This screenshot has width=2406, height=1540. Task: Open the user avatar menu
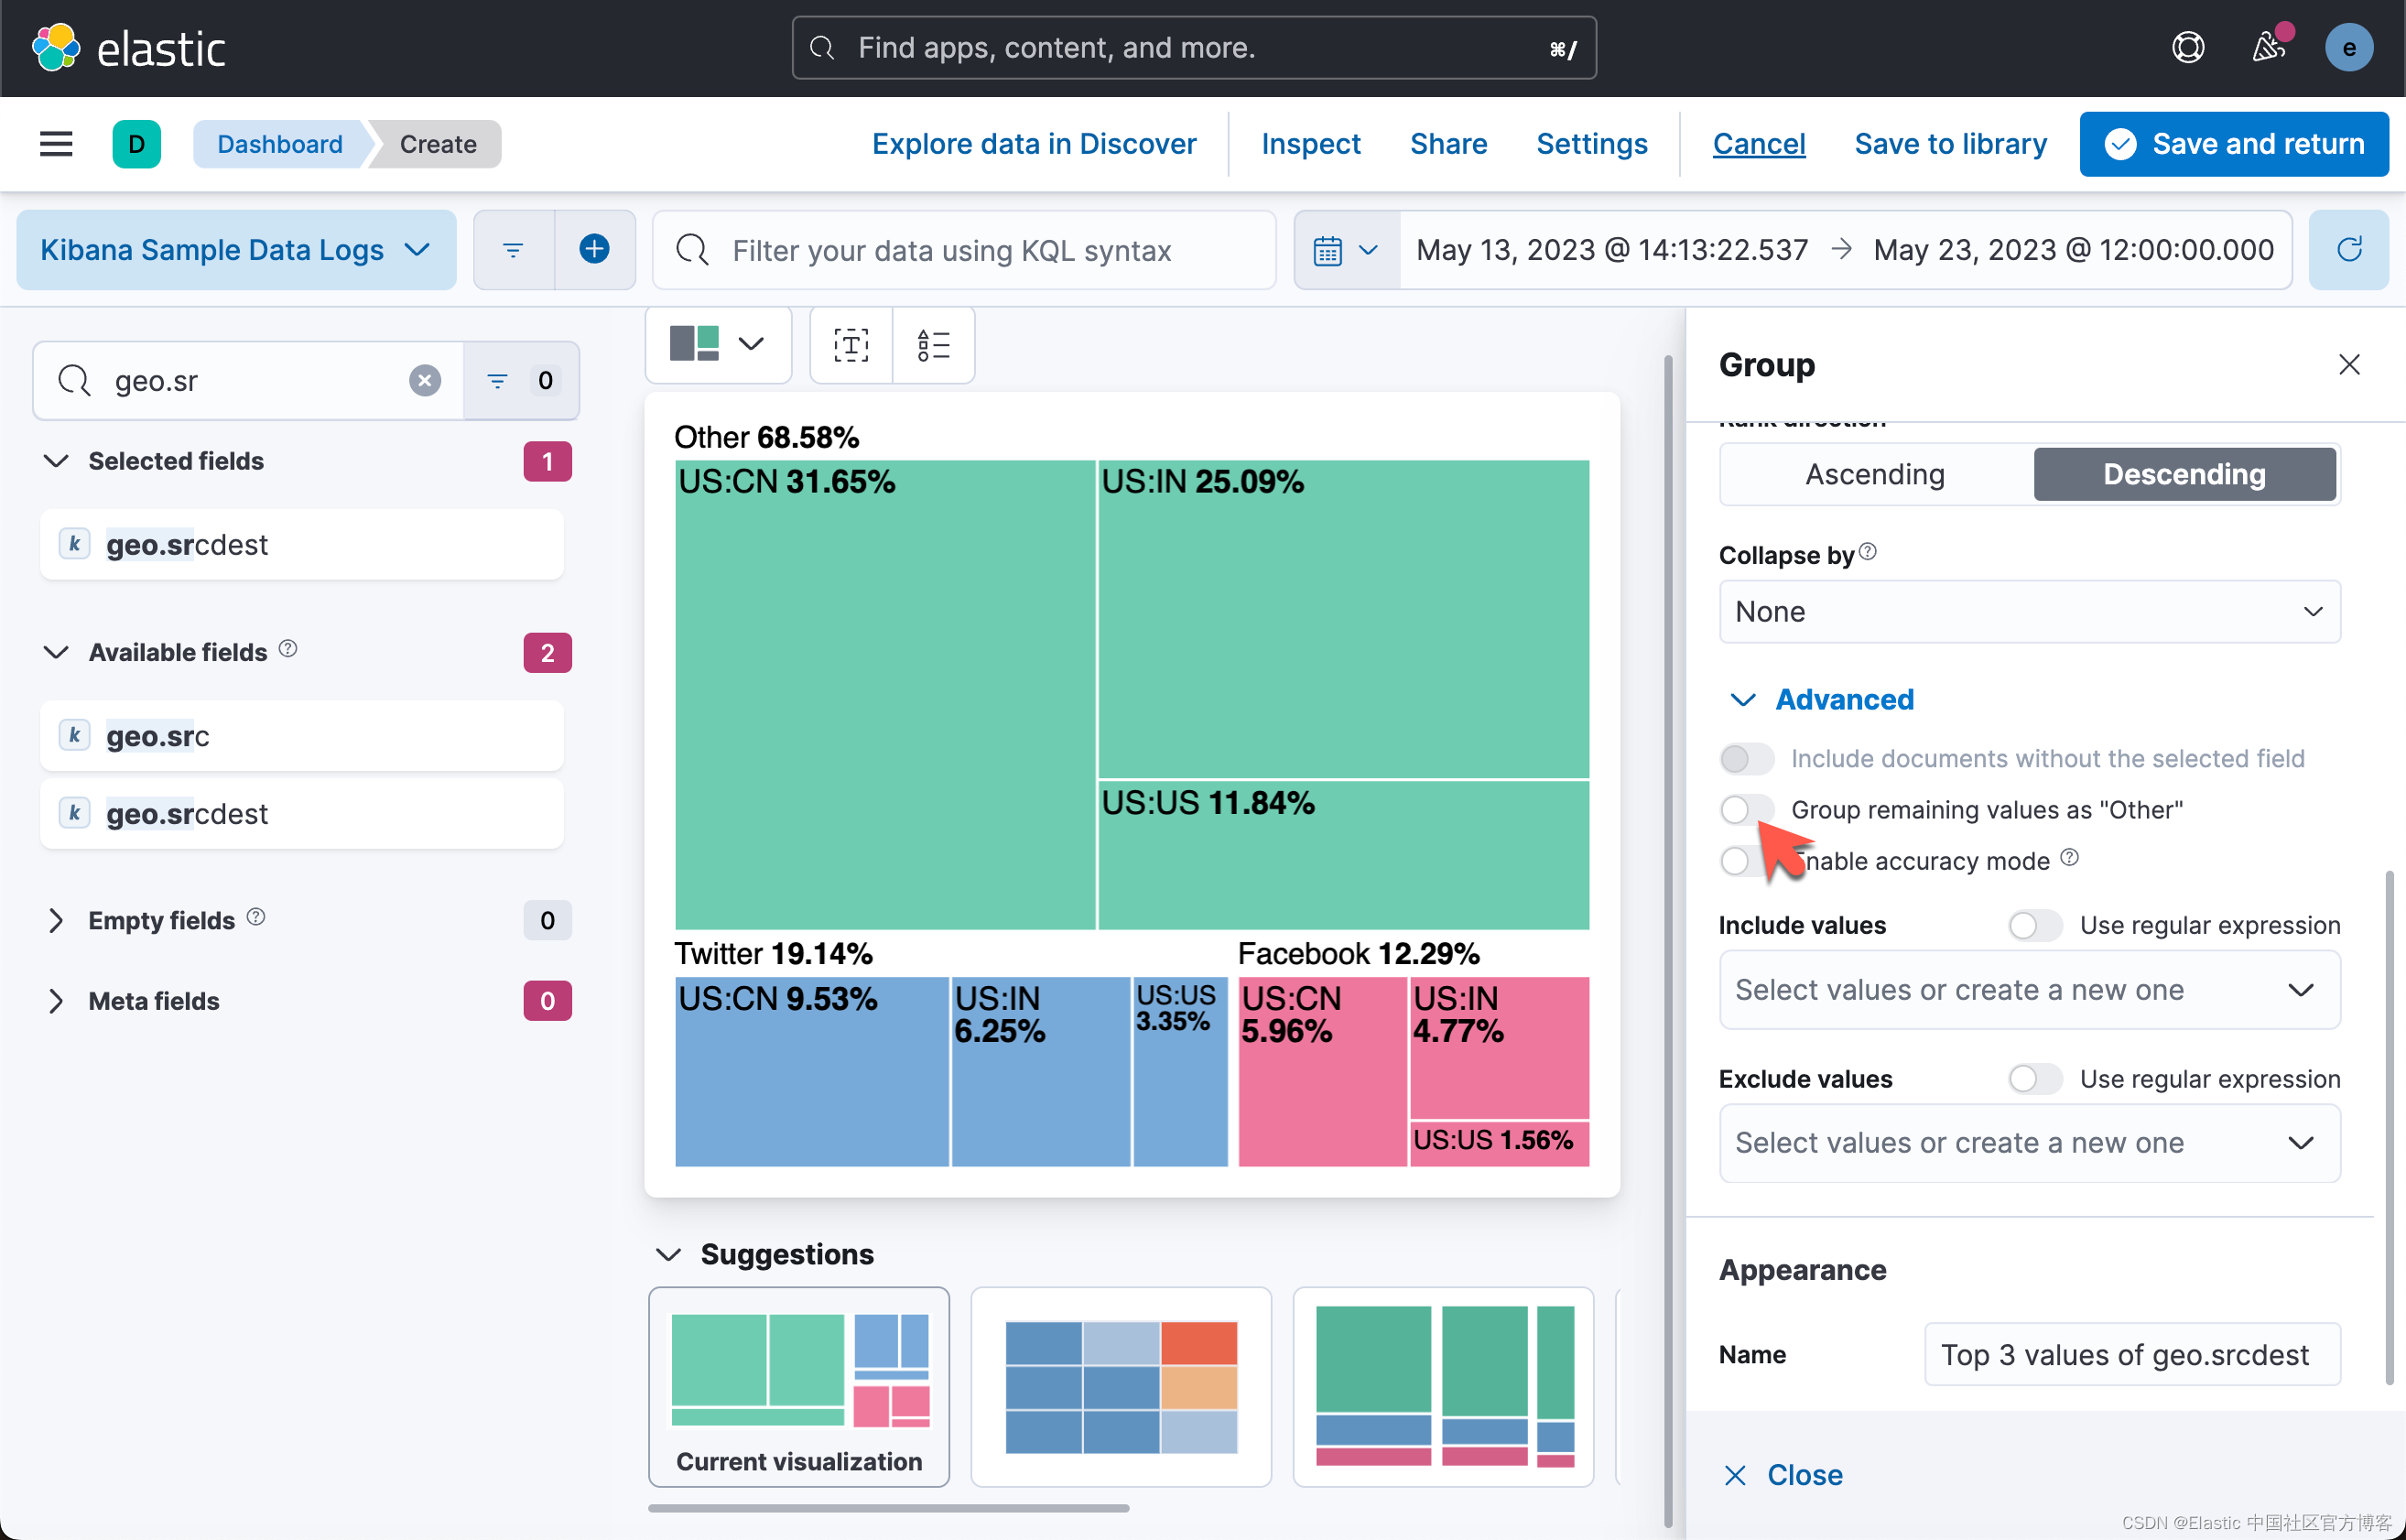click(2349, 48)
